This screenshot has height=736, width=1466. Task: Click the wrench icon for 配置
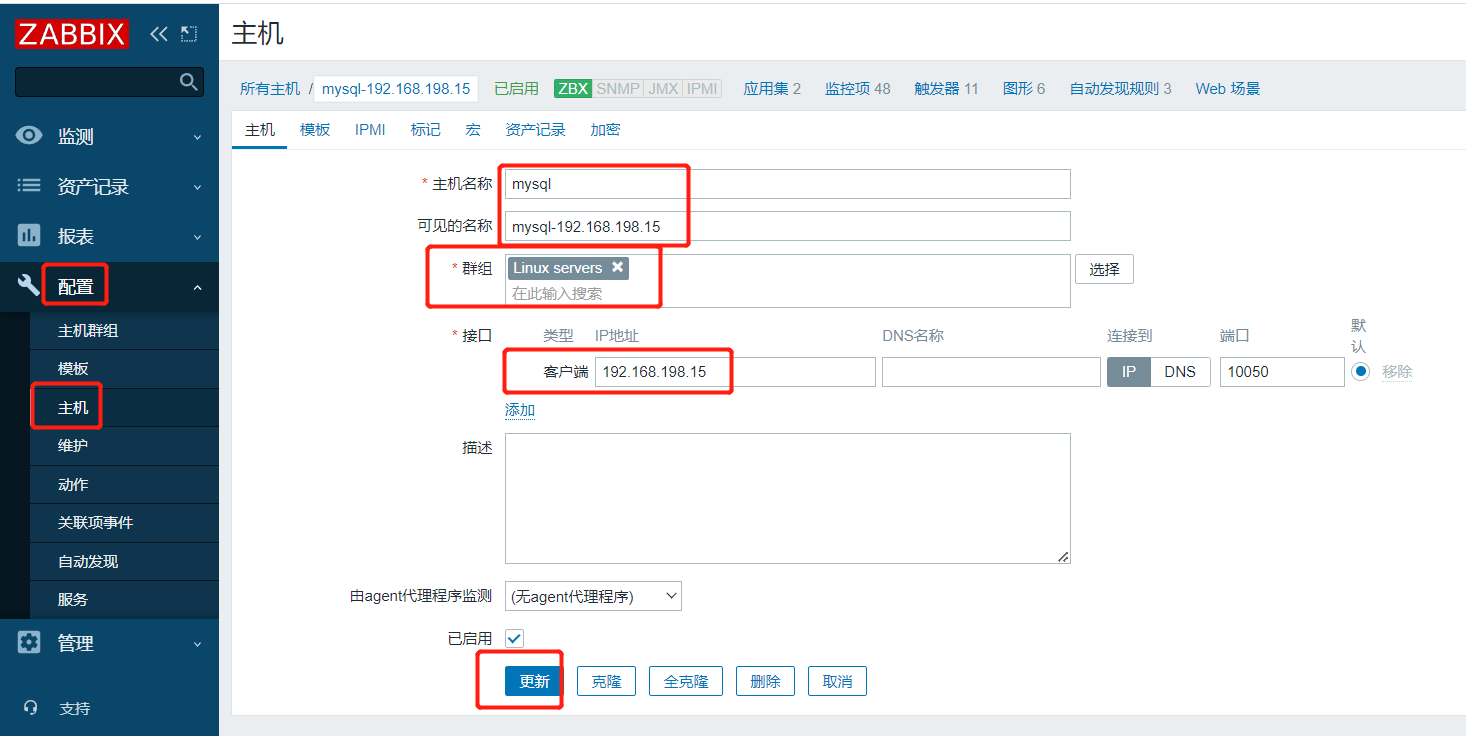click(30, 286)
